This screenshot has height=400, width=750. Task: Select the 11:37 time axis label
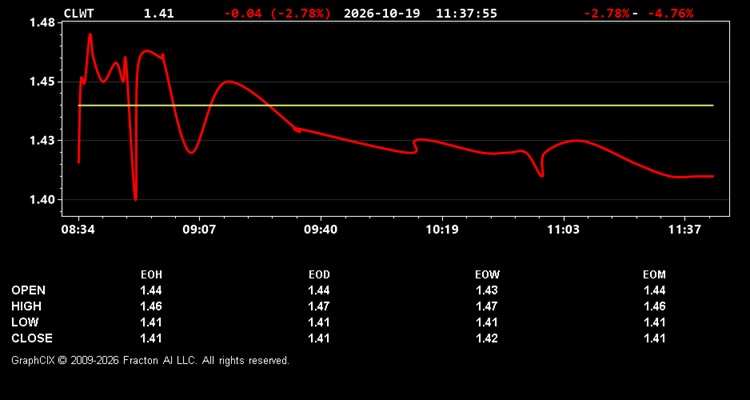[684, 230]
